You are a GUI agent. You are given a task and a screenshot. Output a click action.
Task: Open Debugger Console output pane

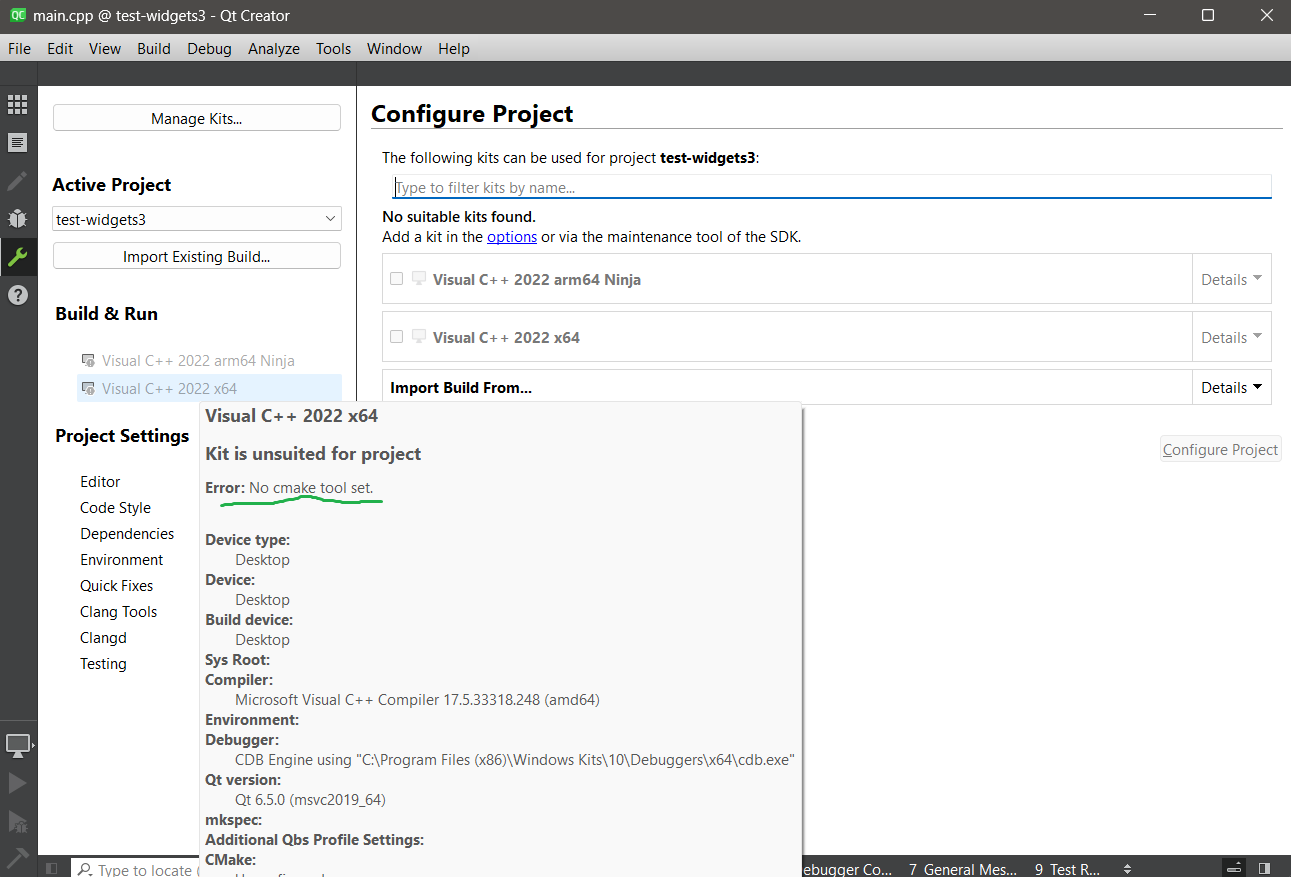pyautogui.click(x=848, y=869)
